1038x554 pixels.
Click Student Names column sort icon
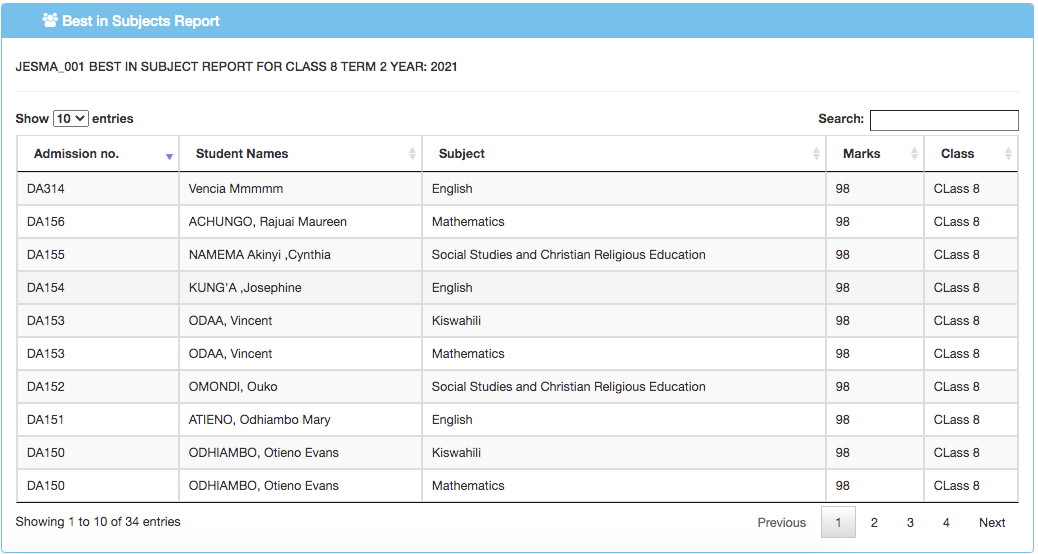(x=412, y=154)
